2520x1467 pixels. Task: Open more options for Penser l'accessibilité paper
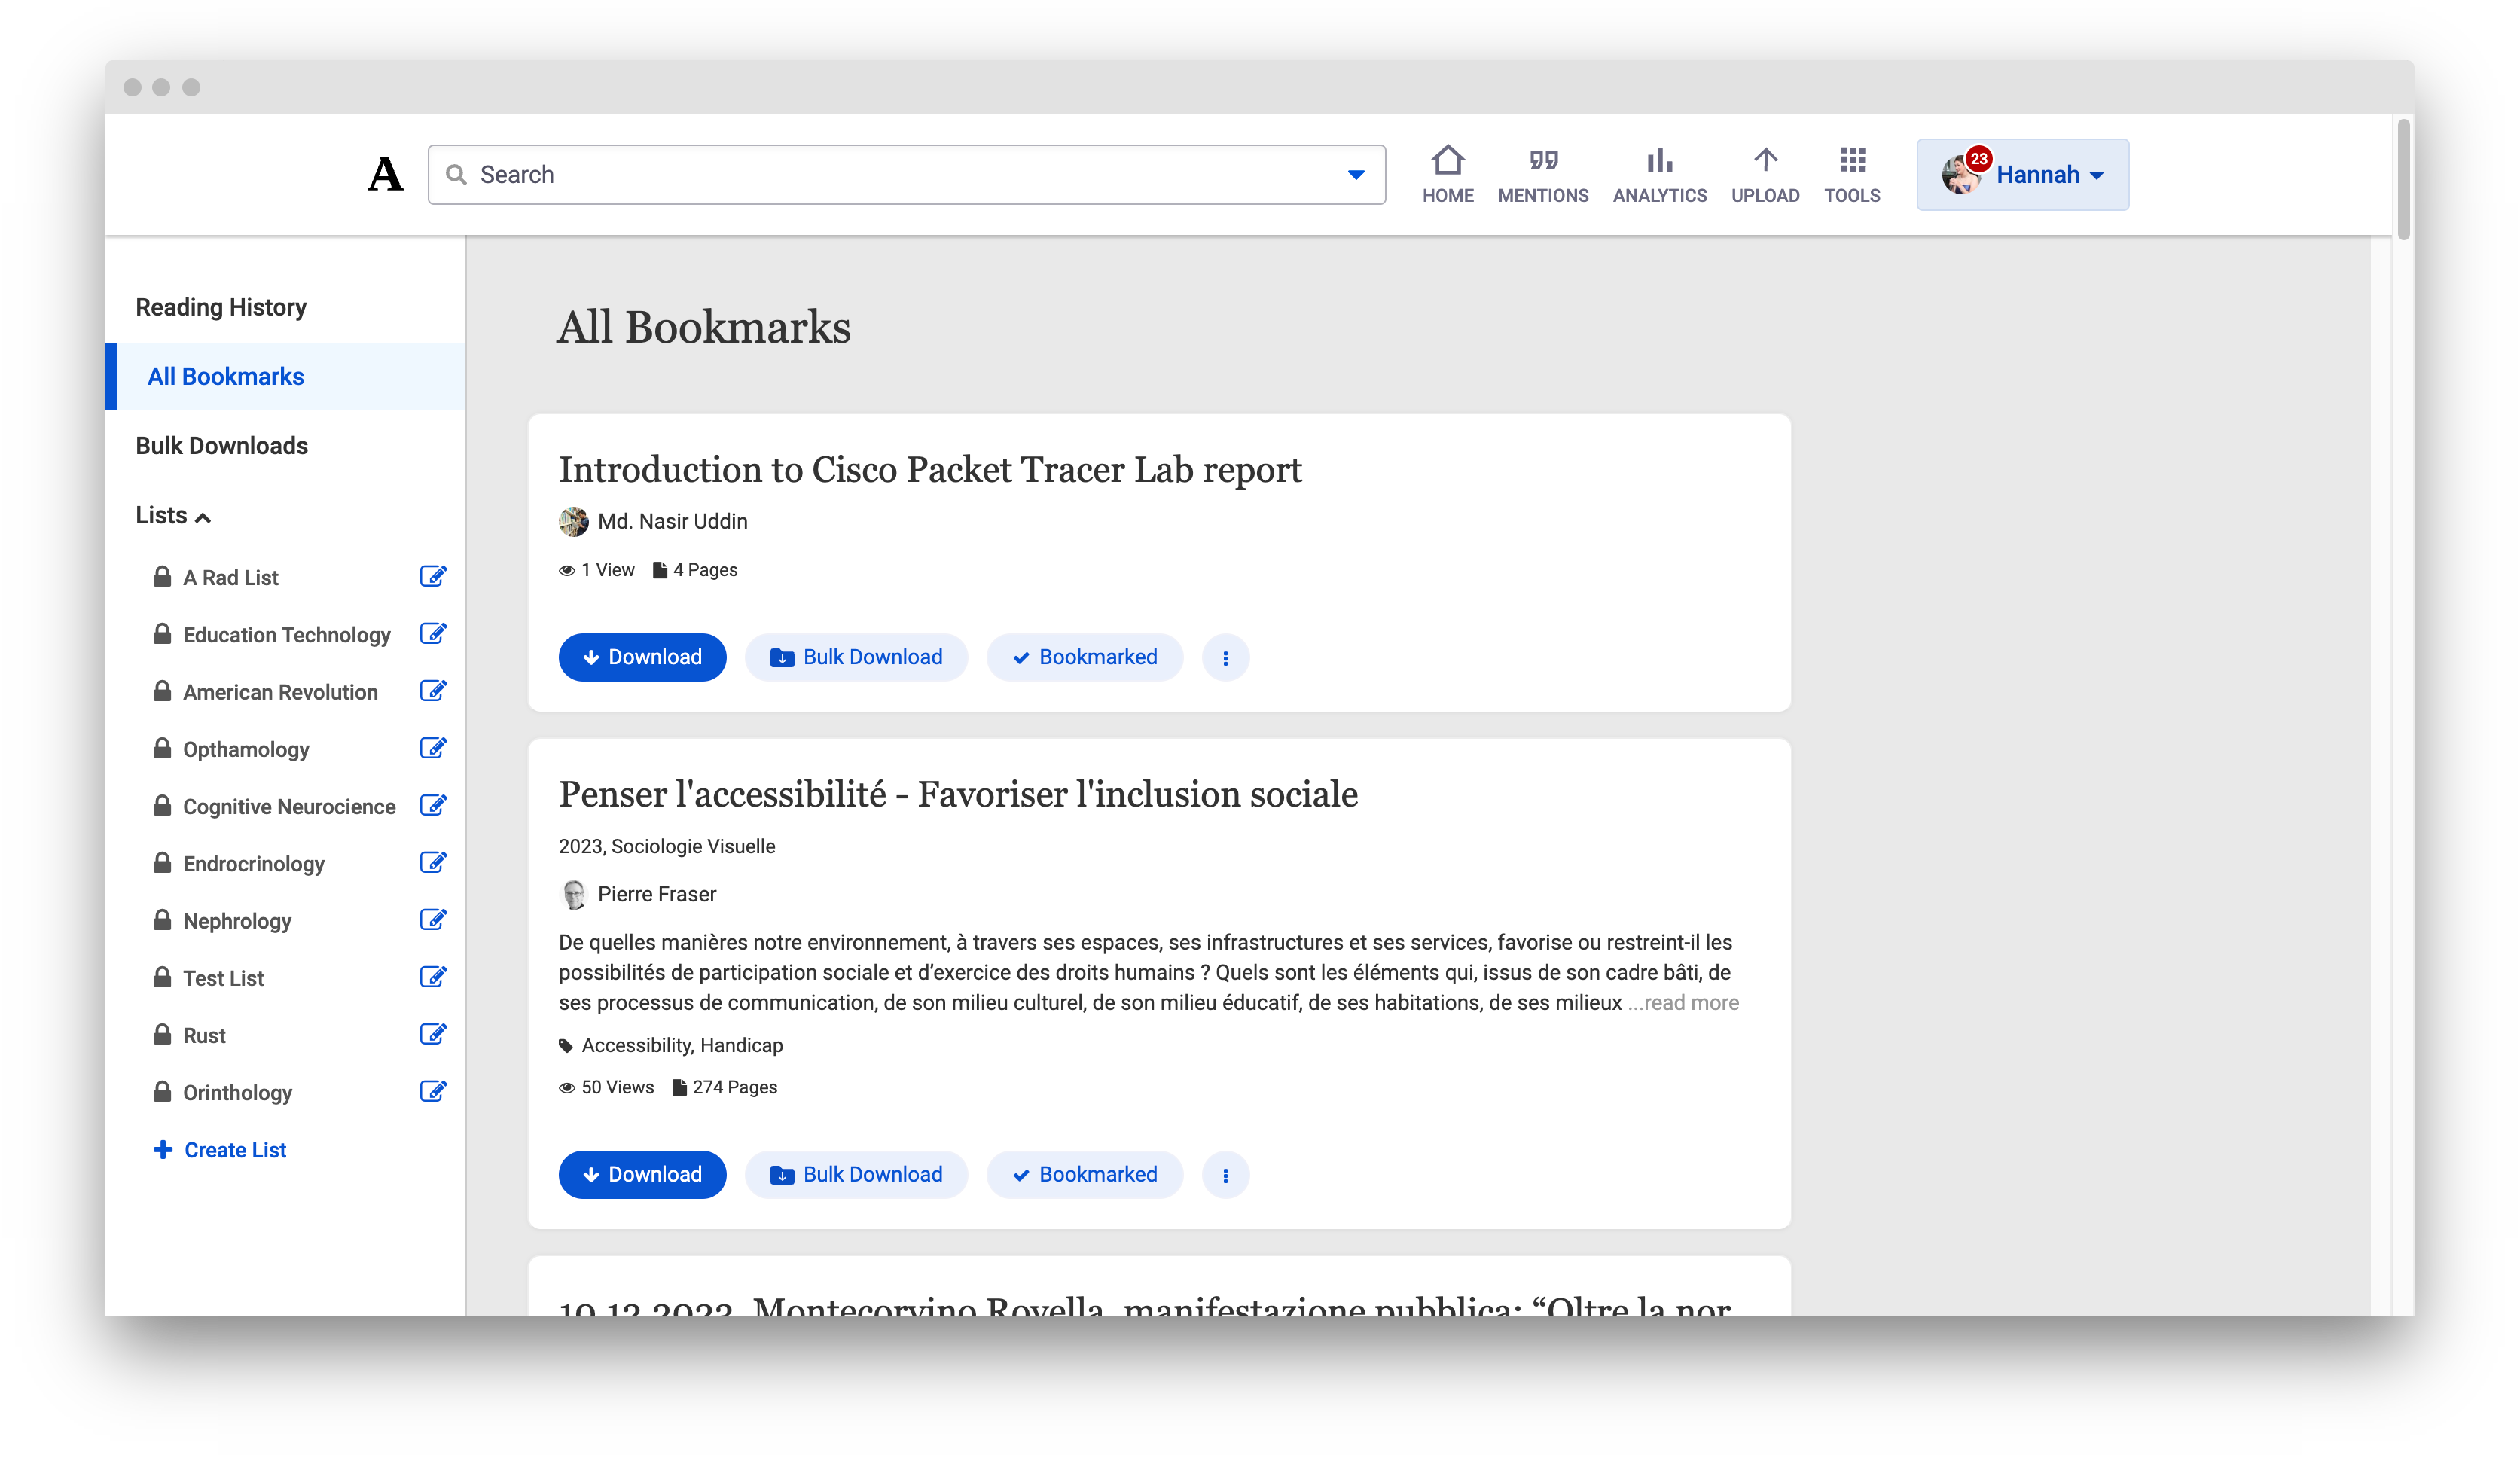coord(1225,1175)
